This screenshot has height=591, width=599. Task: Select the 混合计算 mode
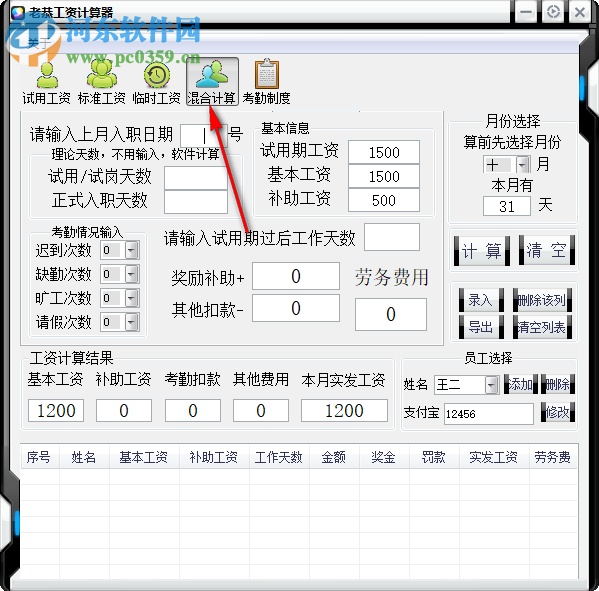pos(212,82)
